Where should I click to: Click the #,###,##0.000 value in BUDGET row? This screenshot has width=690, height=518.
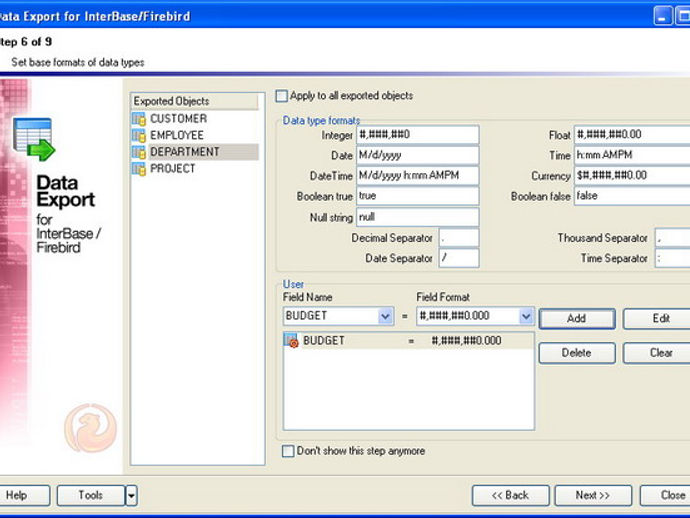point(466,341)
